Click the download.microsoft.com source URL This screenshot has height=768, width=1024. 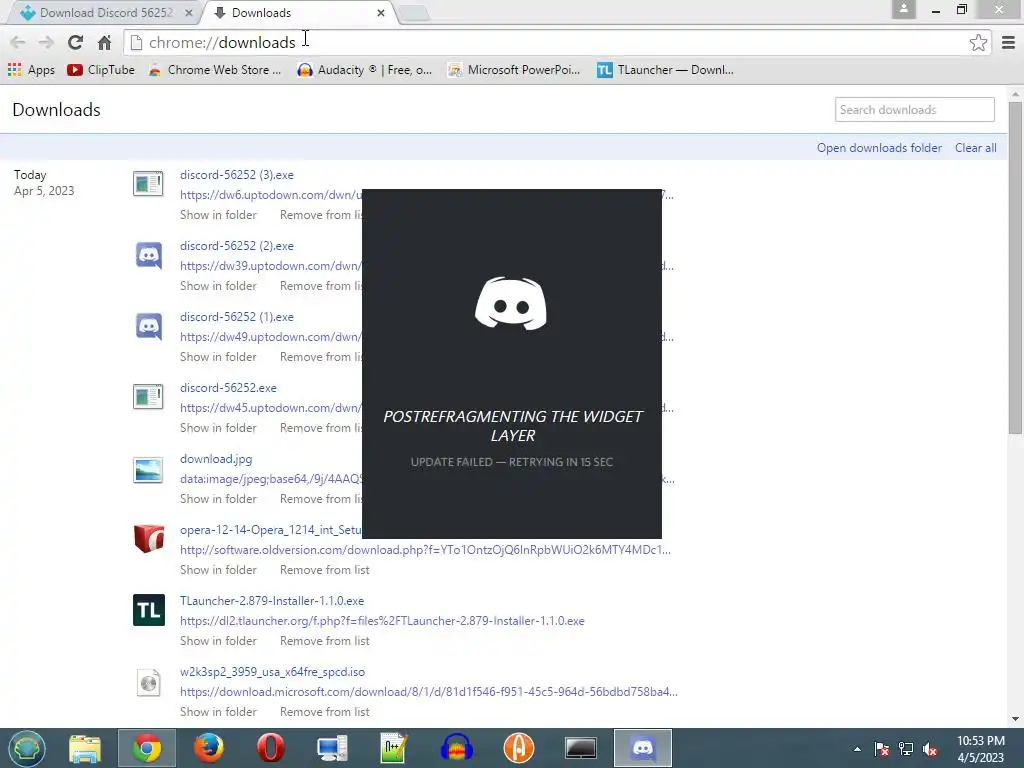coord(428,692)
